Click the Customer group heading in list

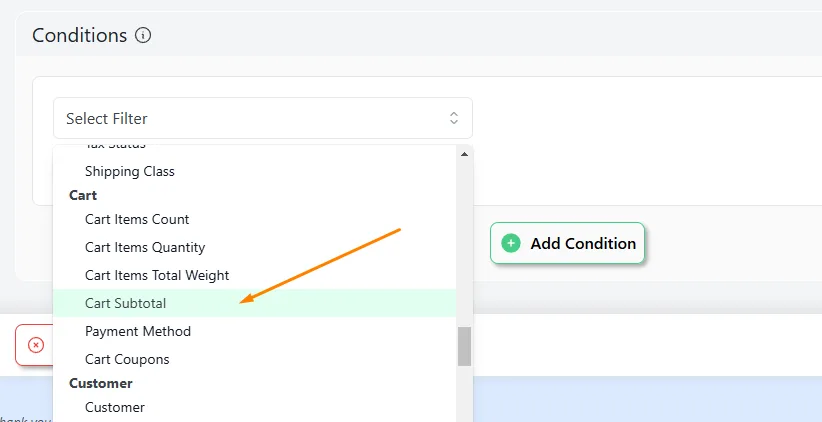101,383
